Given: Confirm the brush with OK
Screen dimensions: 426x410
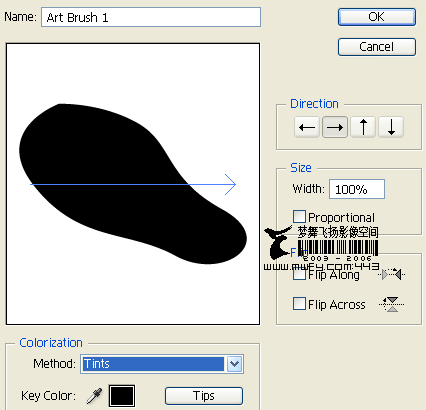Looking at the screenshot, I should pos(377,17).
